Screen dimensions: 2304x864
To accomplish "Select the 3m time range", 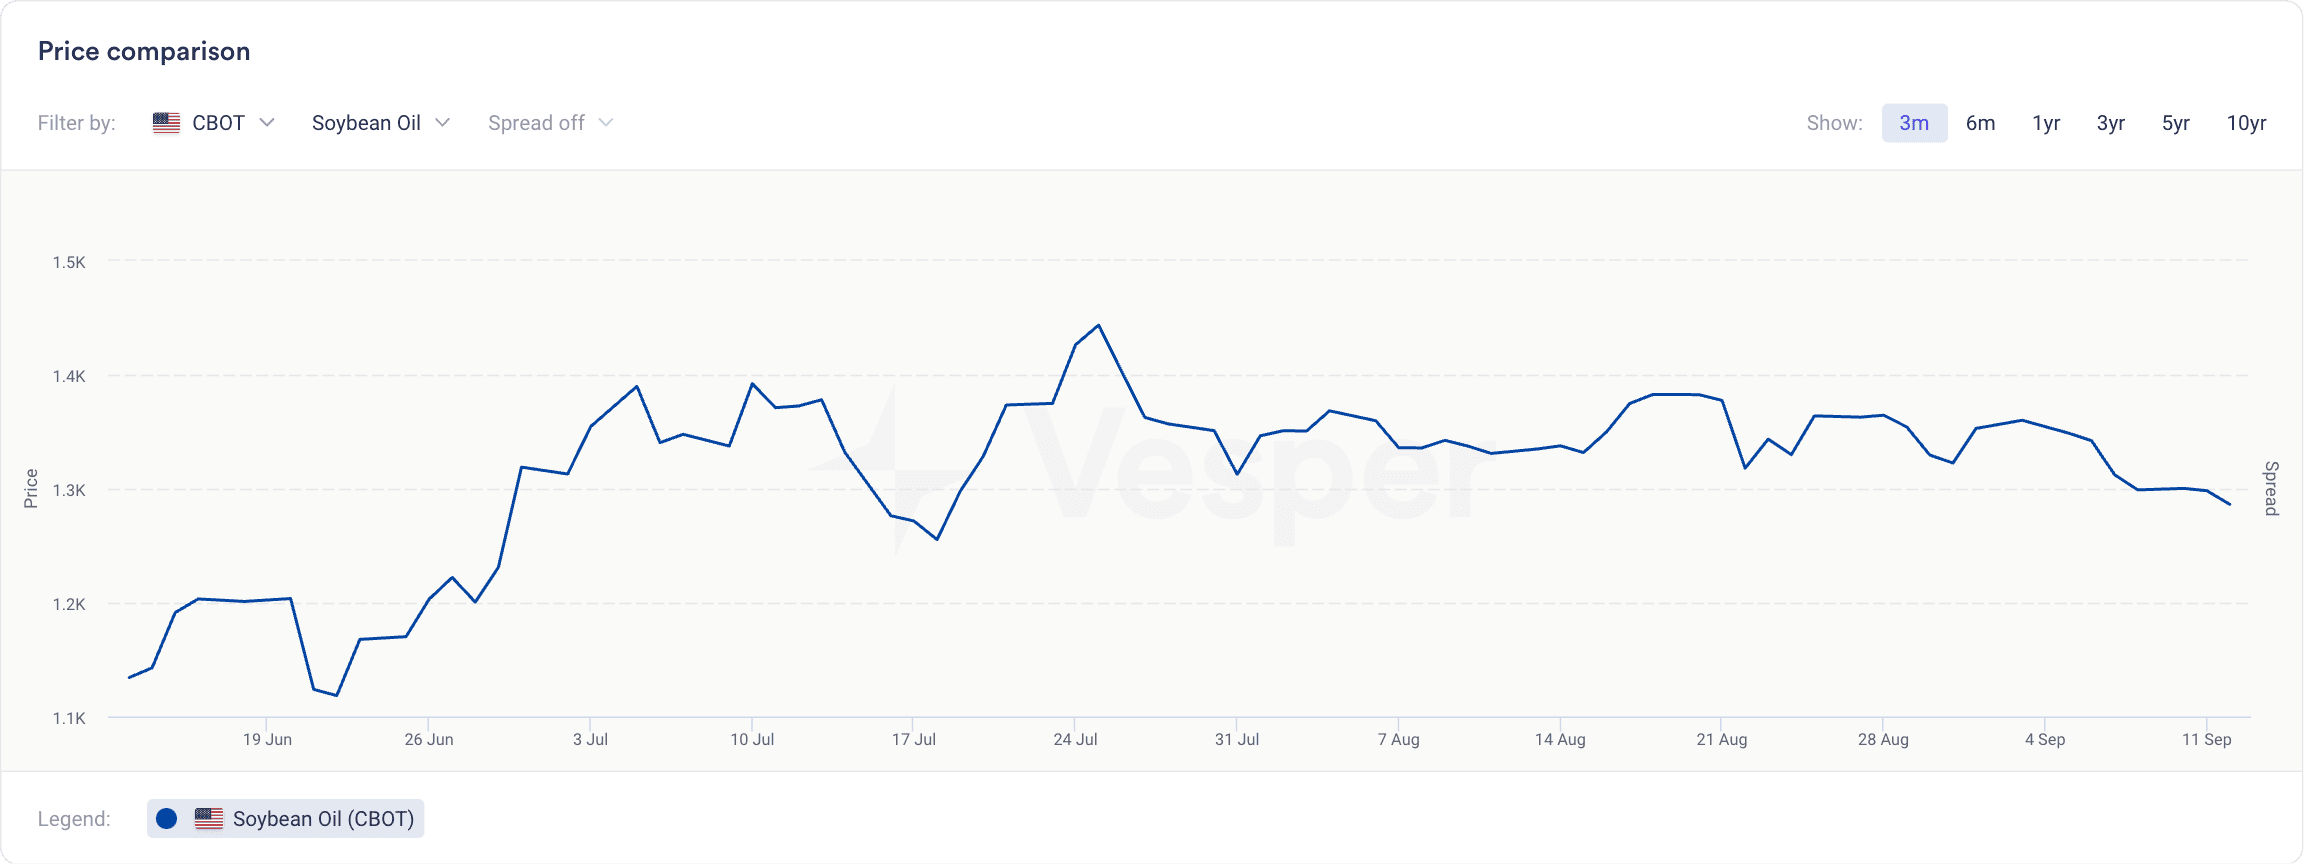I will [1914, 123].
